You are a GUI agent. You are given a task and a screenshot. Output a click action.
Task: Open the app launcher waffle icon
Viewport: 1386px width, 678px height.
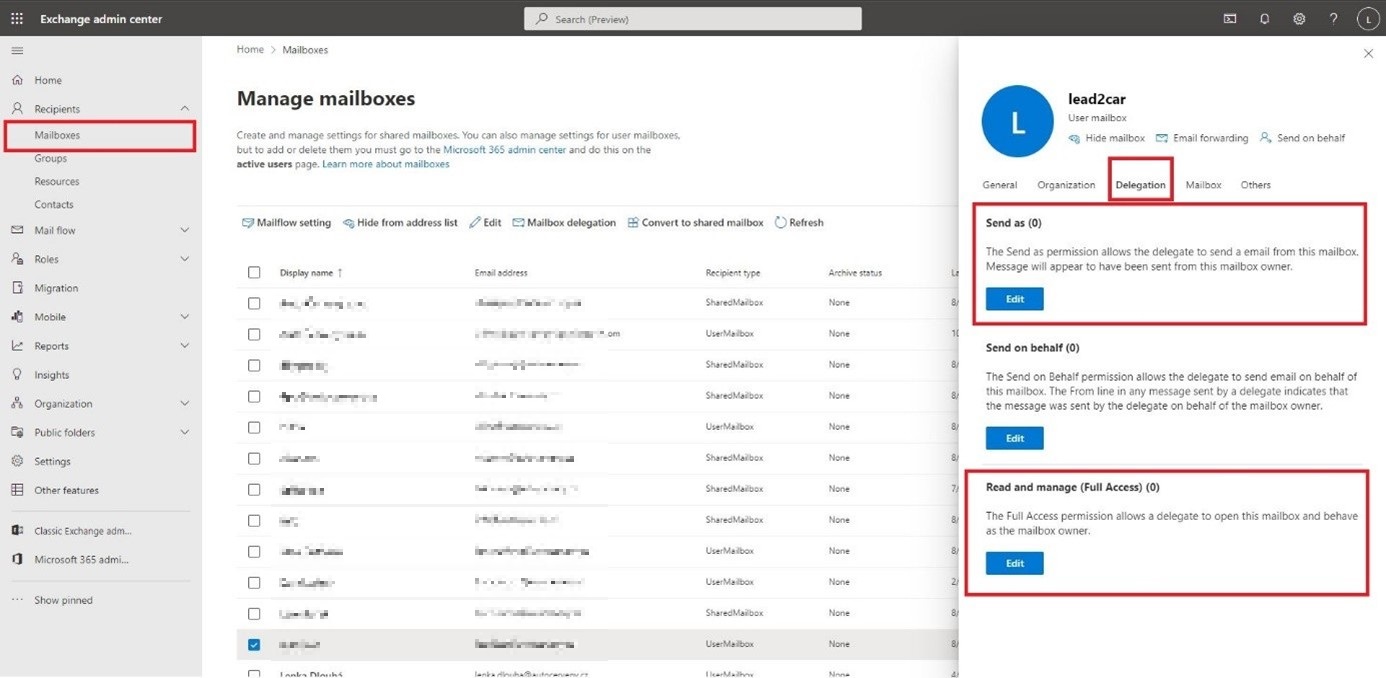[x=17, y=19]
